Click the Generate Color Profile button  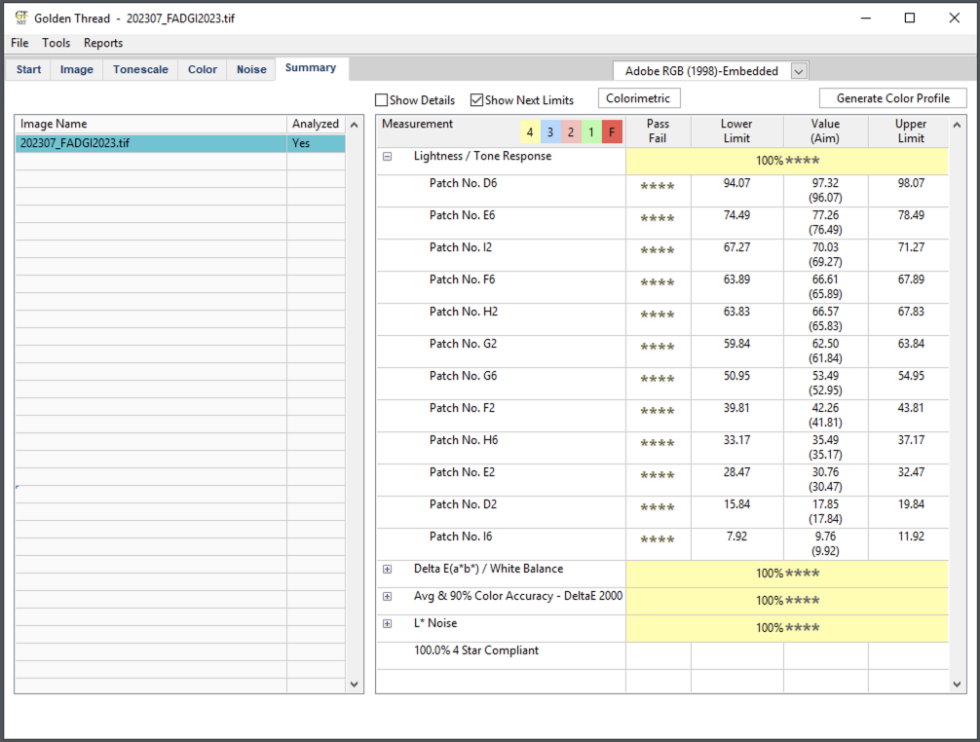[893, 98]
